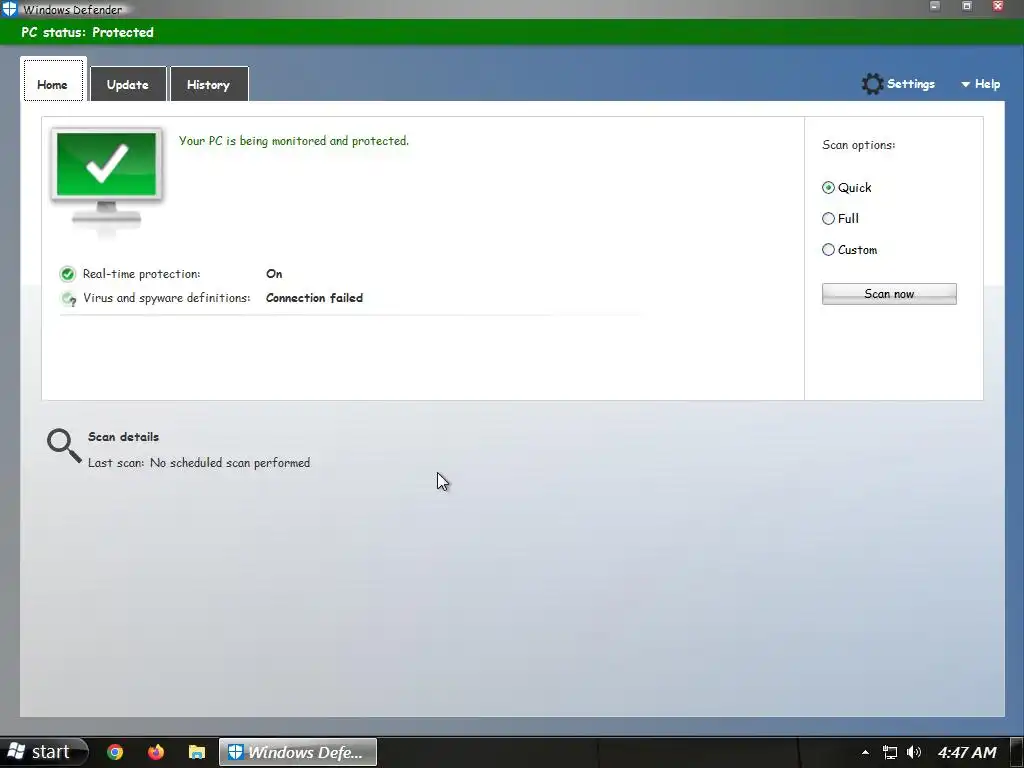This screenshot has width=1024, height=768.
Task: Expand the Help dropdown menu
Action: click(980, 84)
